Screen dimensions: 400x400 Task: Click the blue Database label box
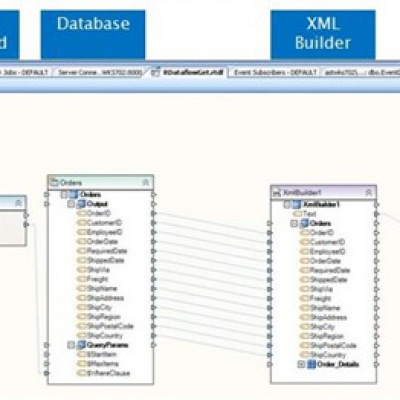93,34
